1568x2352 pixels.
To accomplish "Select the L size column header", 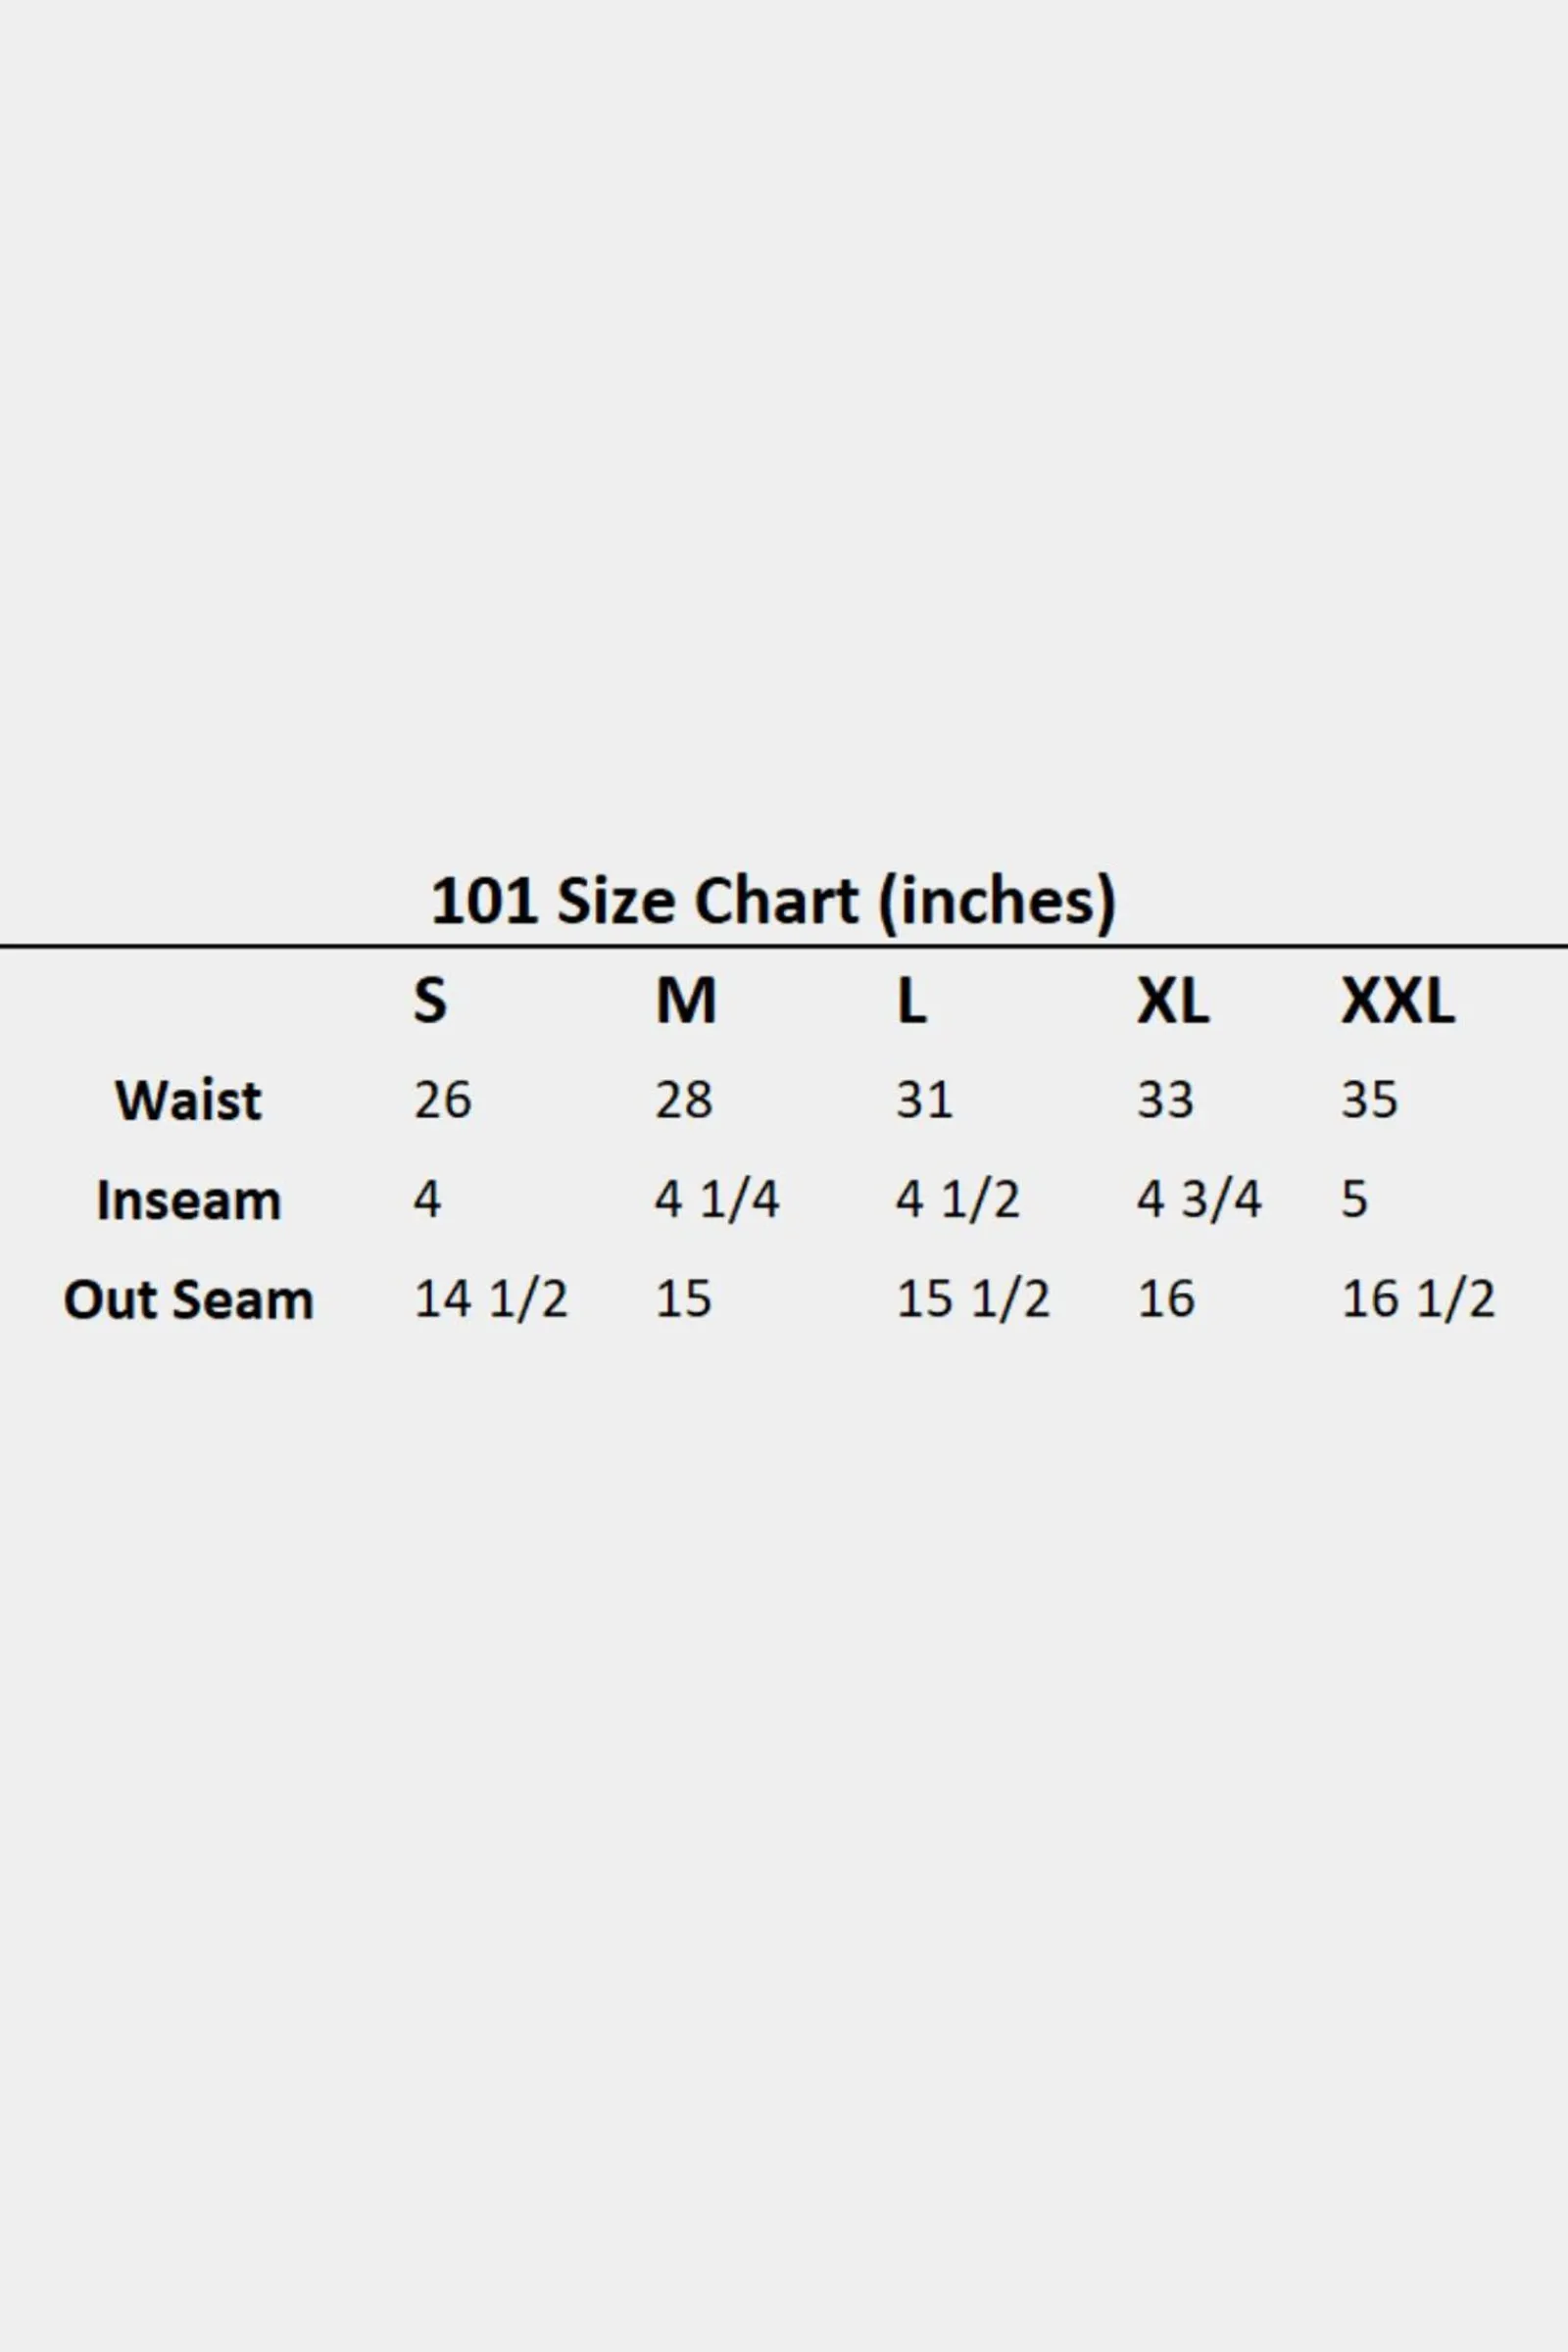I will (x=911, y=1000).
